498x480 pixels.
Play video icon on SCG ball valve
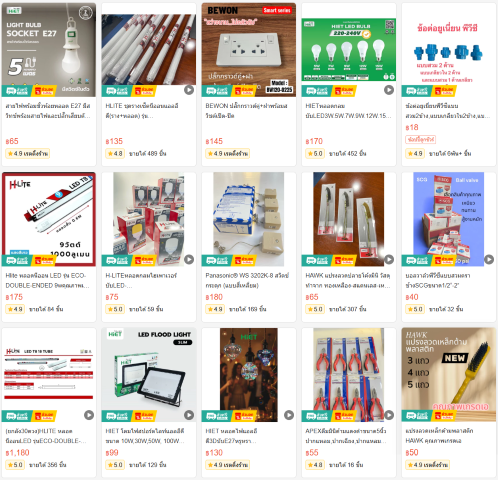[489, 259]
